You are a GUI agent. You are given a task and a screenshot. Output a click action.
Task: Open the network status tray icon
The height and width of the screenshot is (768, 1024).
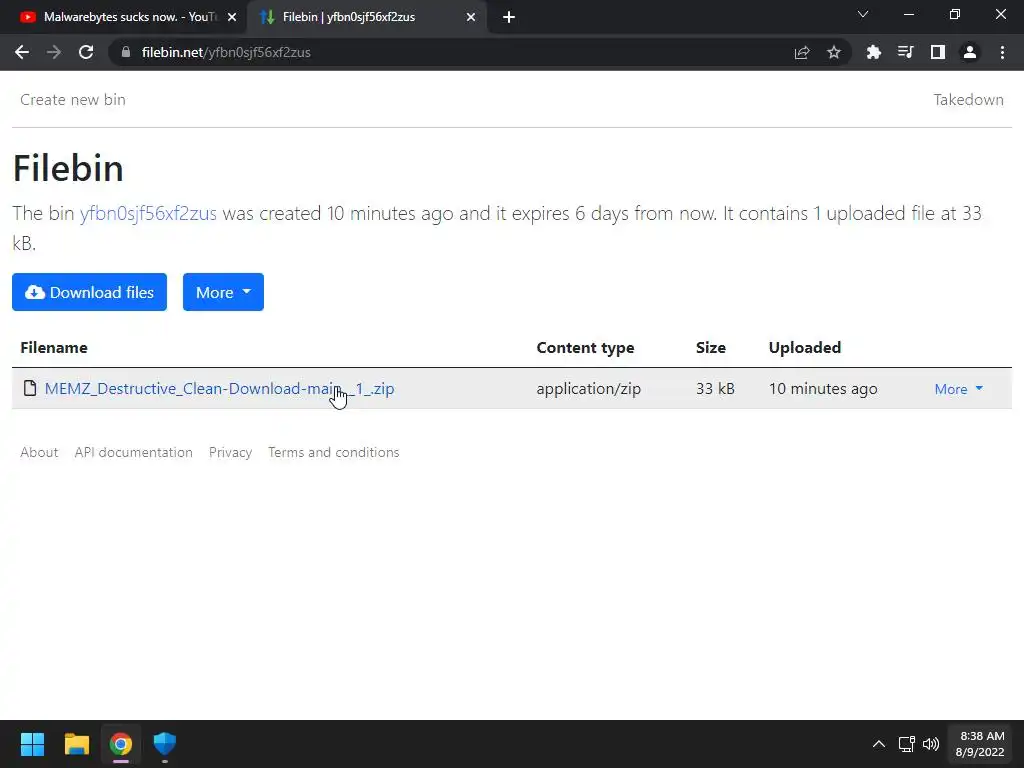[906, 744]
